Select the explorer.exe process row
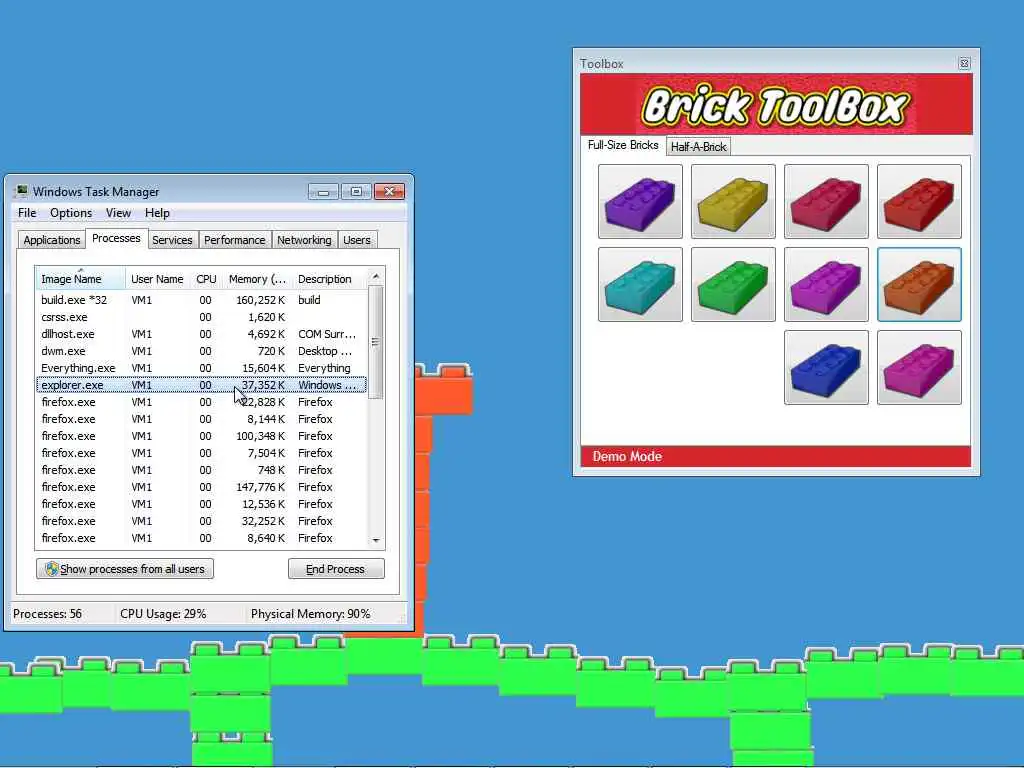 201,385
